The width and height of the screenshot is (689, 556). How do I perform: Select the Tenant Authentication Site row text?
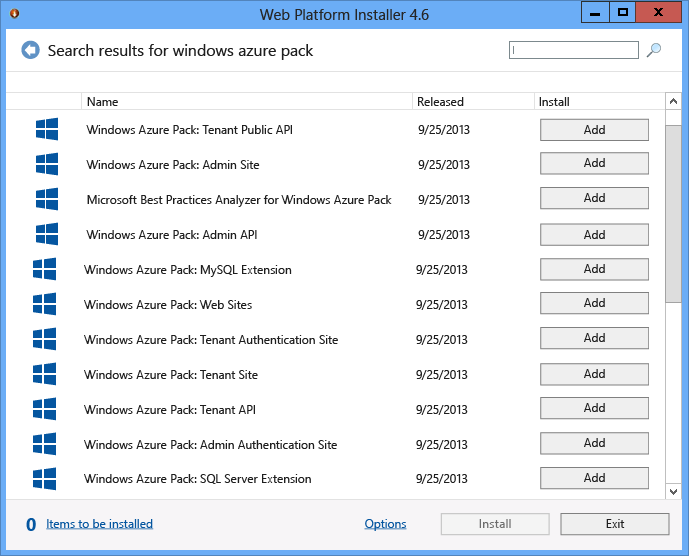pos(211,340)
